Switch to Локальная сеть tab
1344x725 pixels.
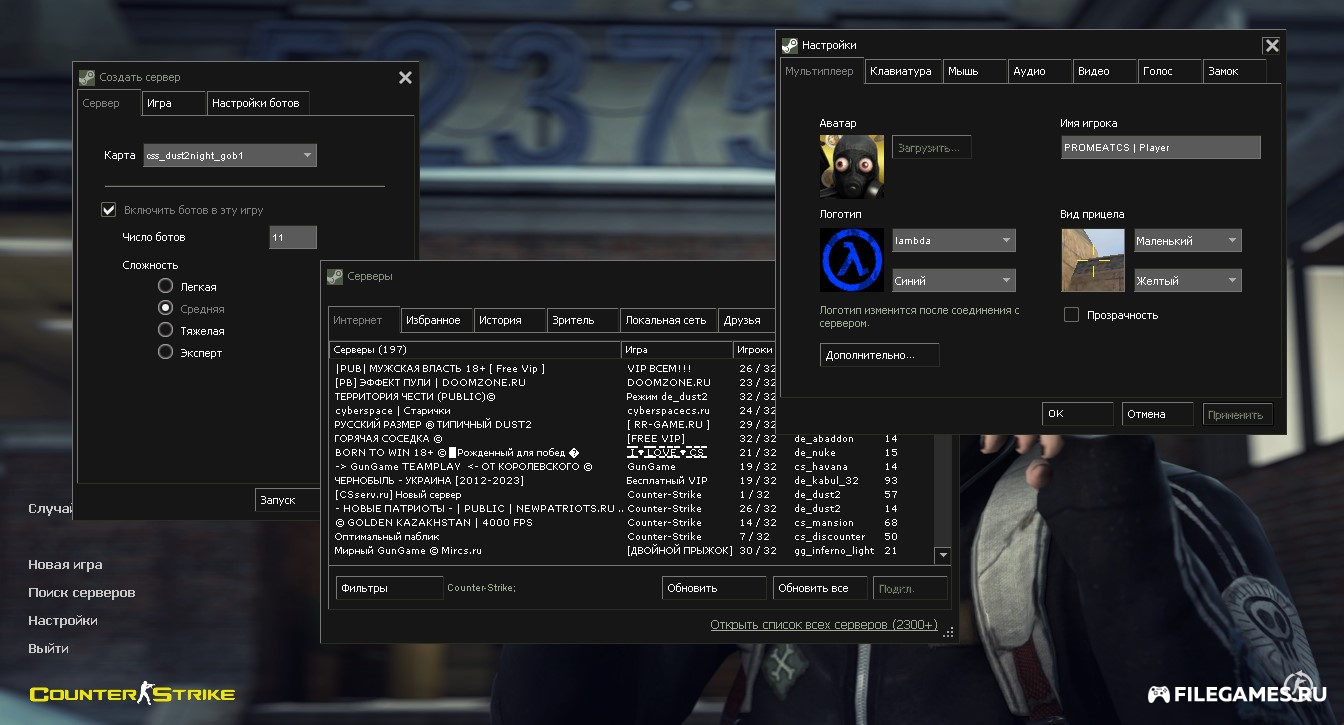click(x=668, y=320)
